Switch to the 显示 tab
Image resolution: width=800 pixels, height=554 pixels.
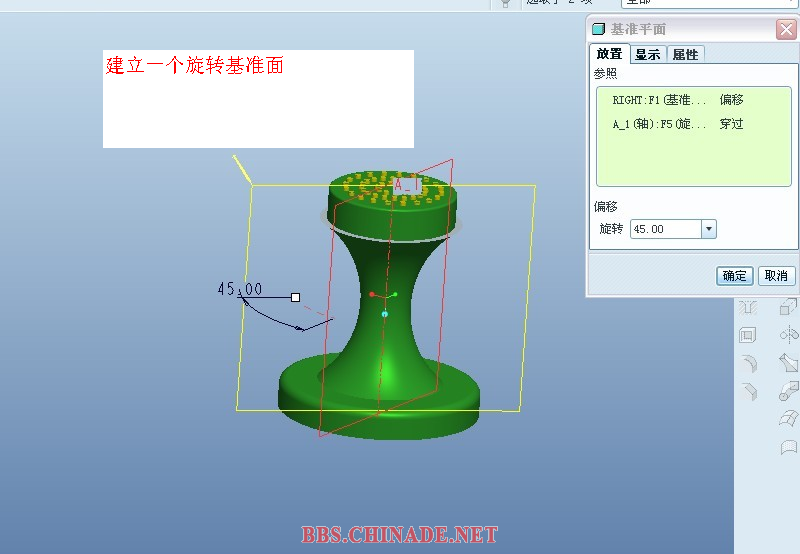[647, 54]
